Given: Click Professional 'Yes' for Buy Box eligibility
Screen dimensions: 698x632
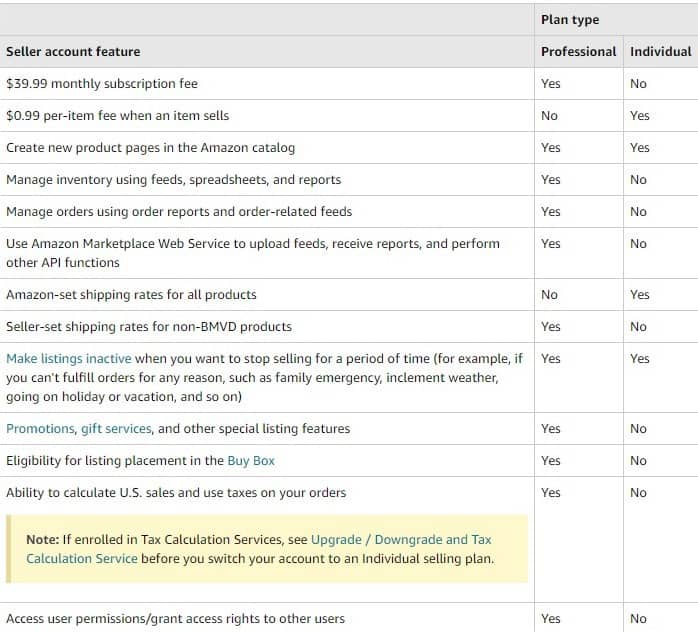Looking at the screenshot, I should [x=551, y=461].
